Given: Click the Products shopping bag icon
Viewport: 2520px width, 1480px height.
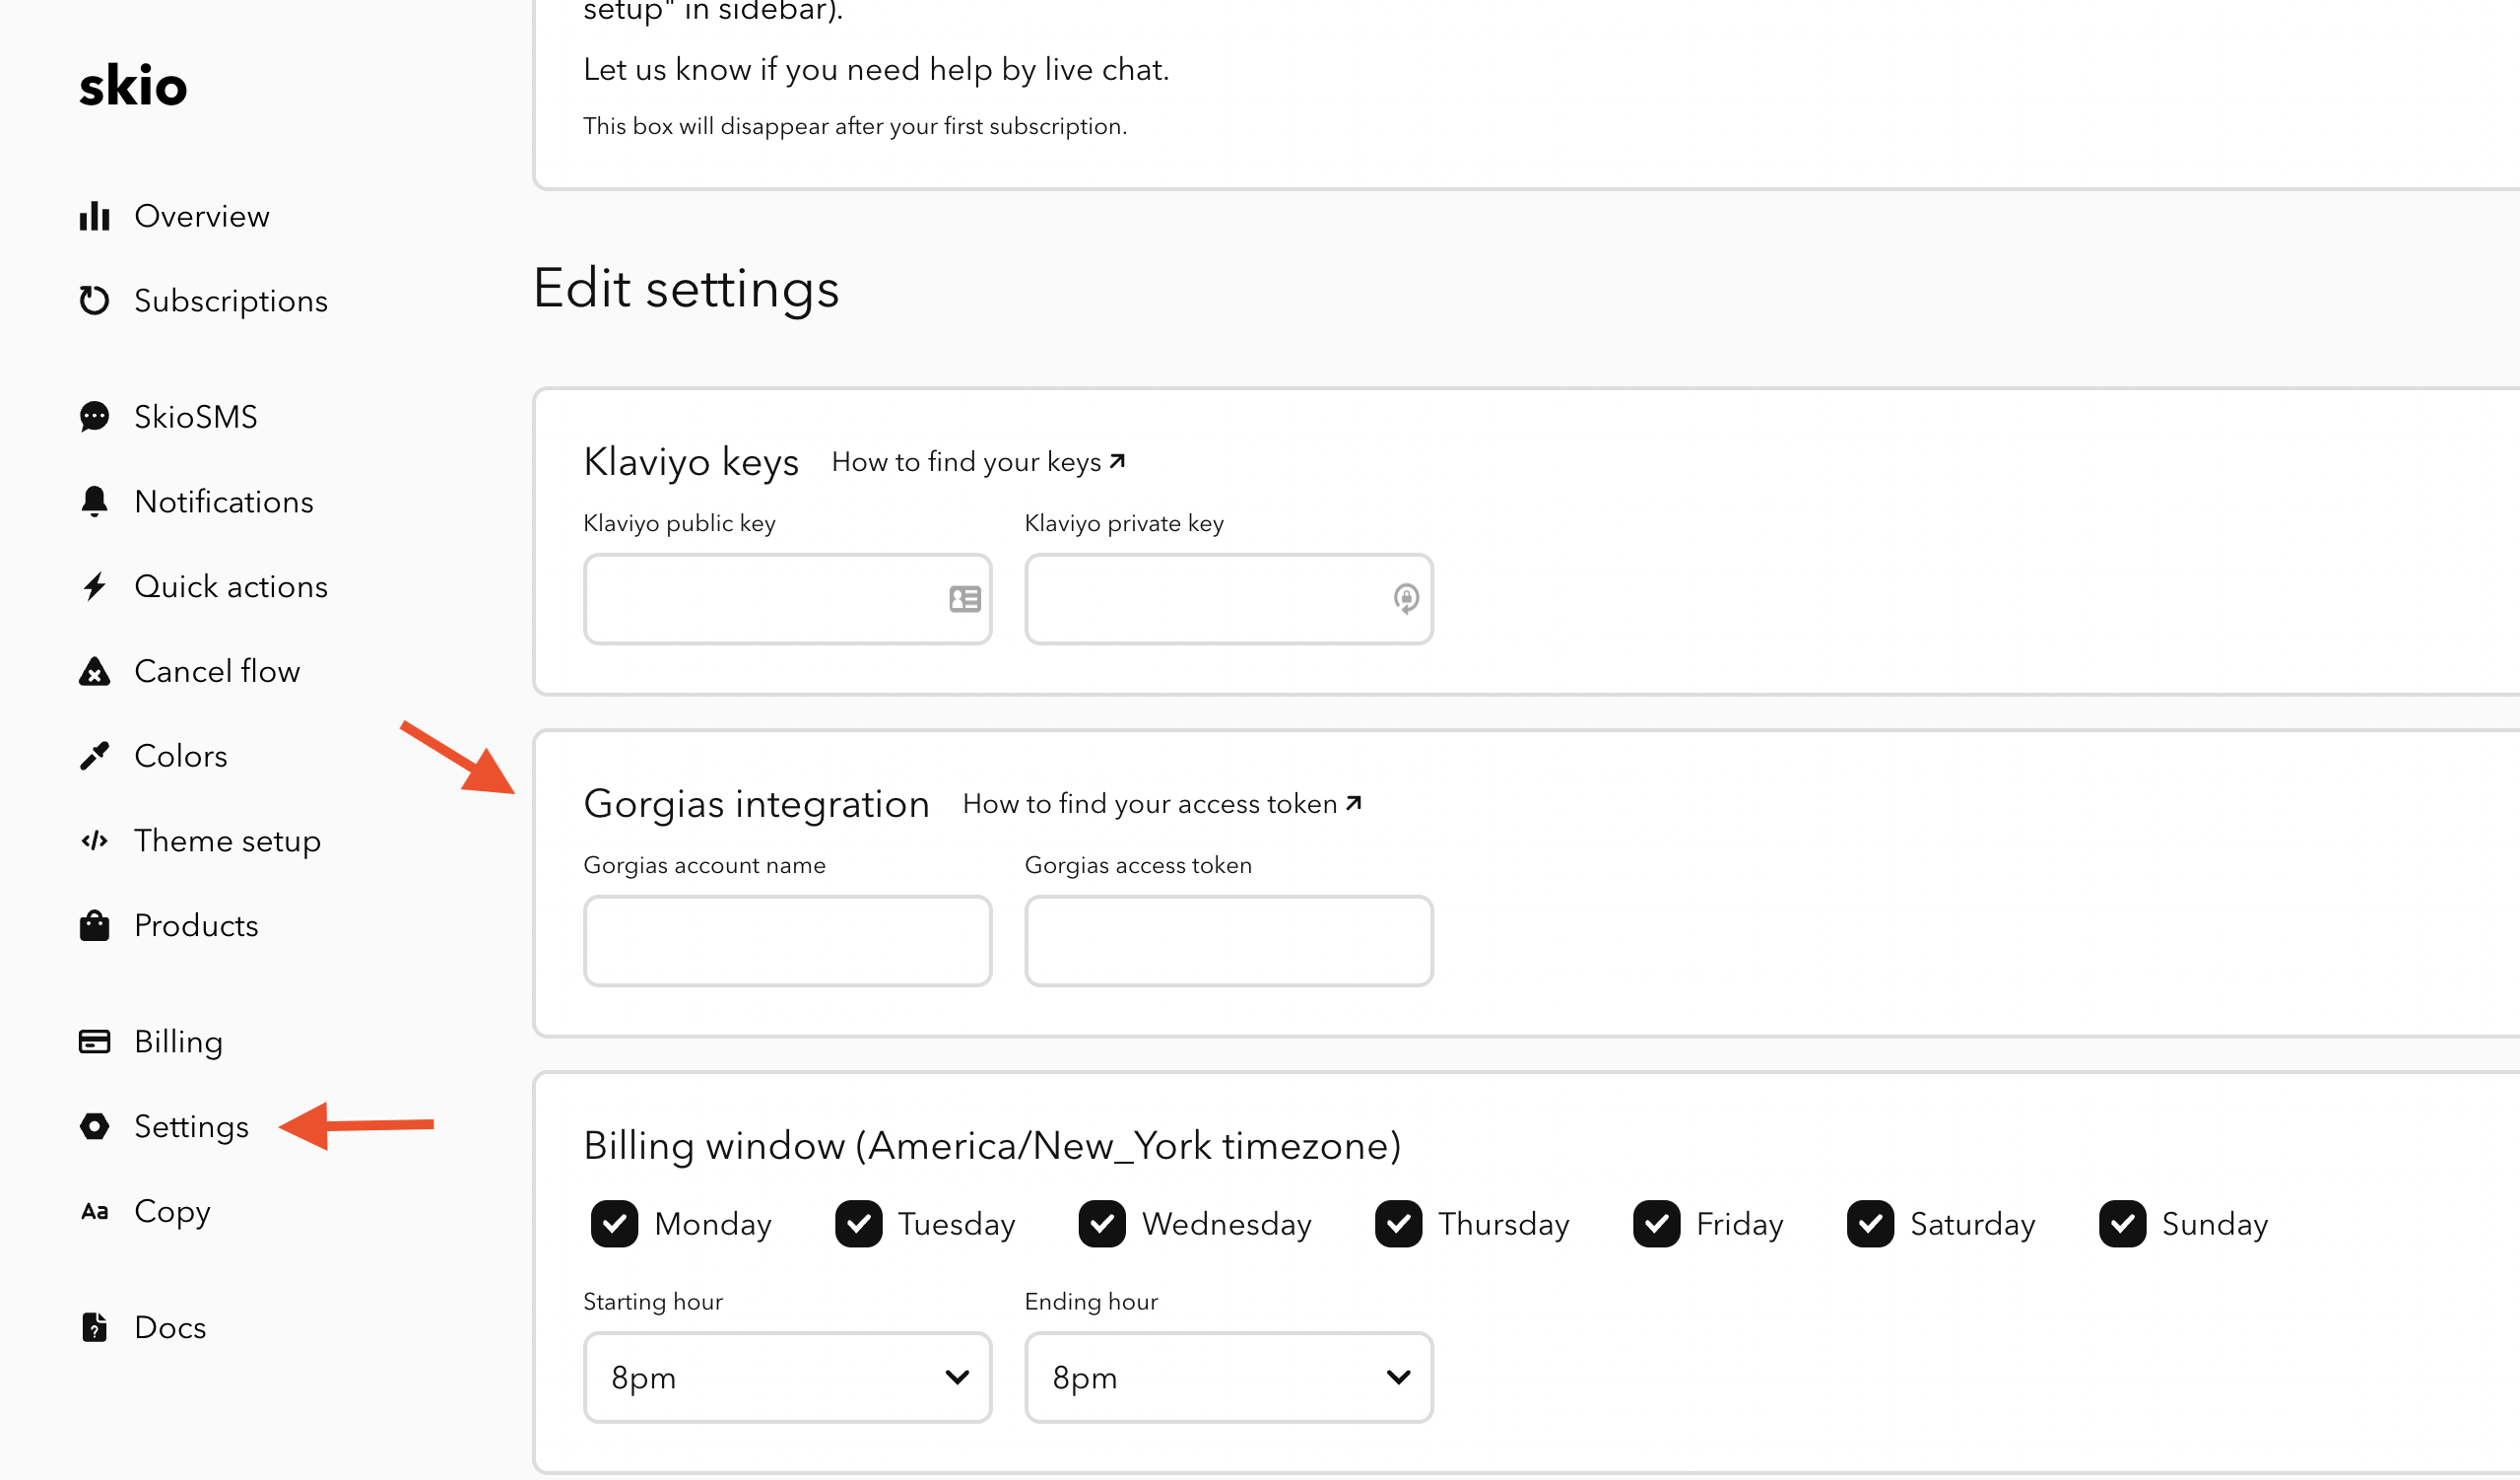Looking at the screenshot, I should point(95,925).
